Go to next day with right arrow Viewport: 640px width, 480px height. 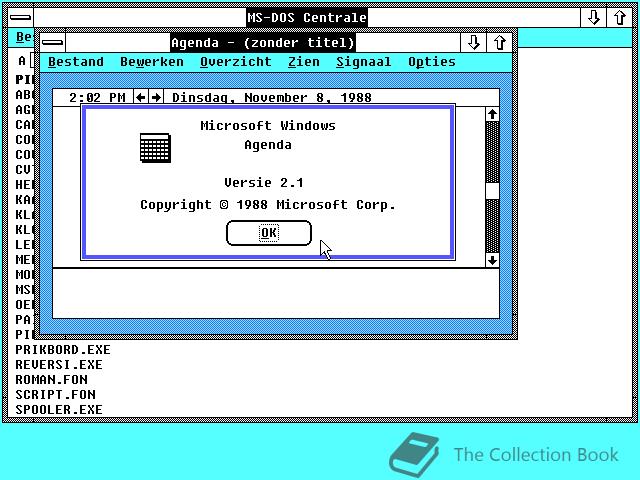pos(156,97)
